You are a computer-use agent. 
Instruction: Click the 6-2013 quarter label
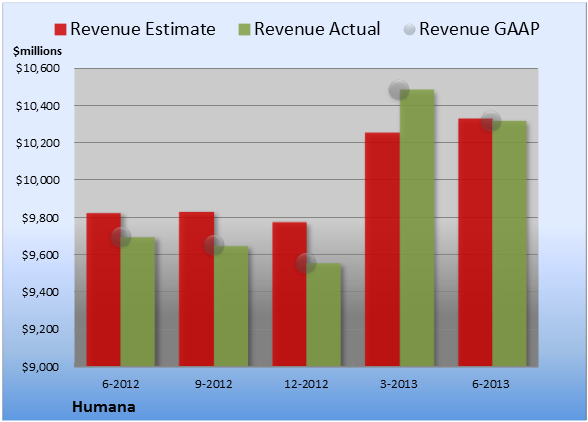coord(491,384)
